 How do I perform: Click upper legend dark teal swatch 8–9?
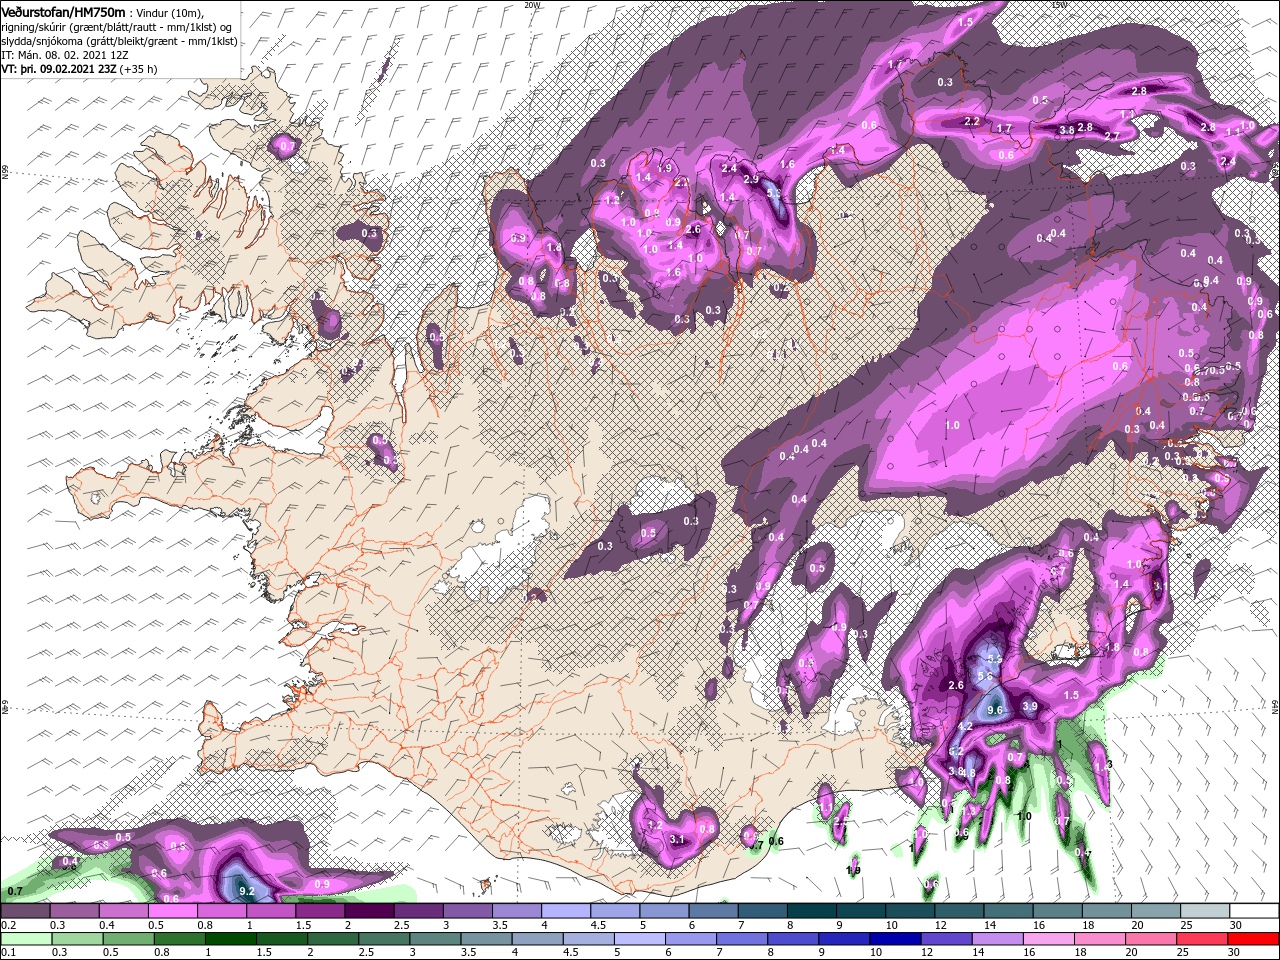(811, 910)
